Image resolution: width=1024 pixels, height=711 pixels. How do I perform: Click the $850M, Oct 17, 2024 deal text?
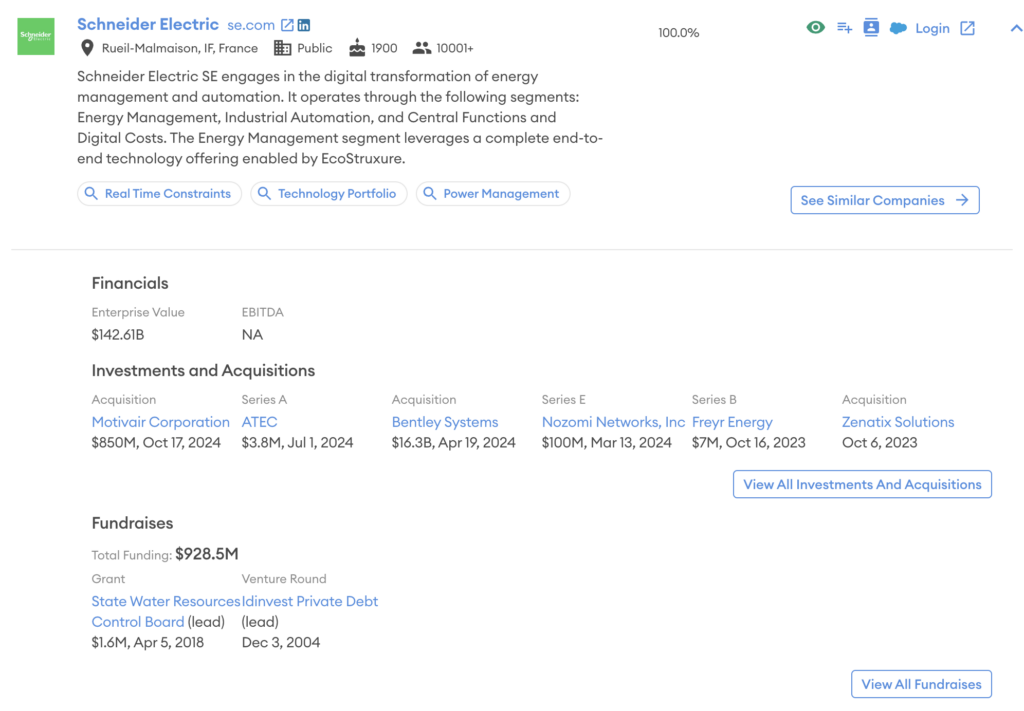coord(156,443)
